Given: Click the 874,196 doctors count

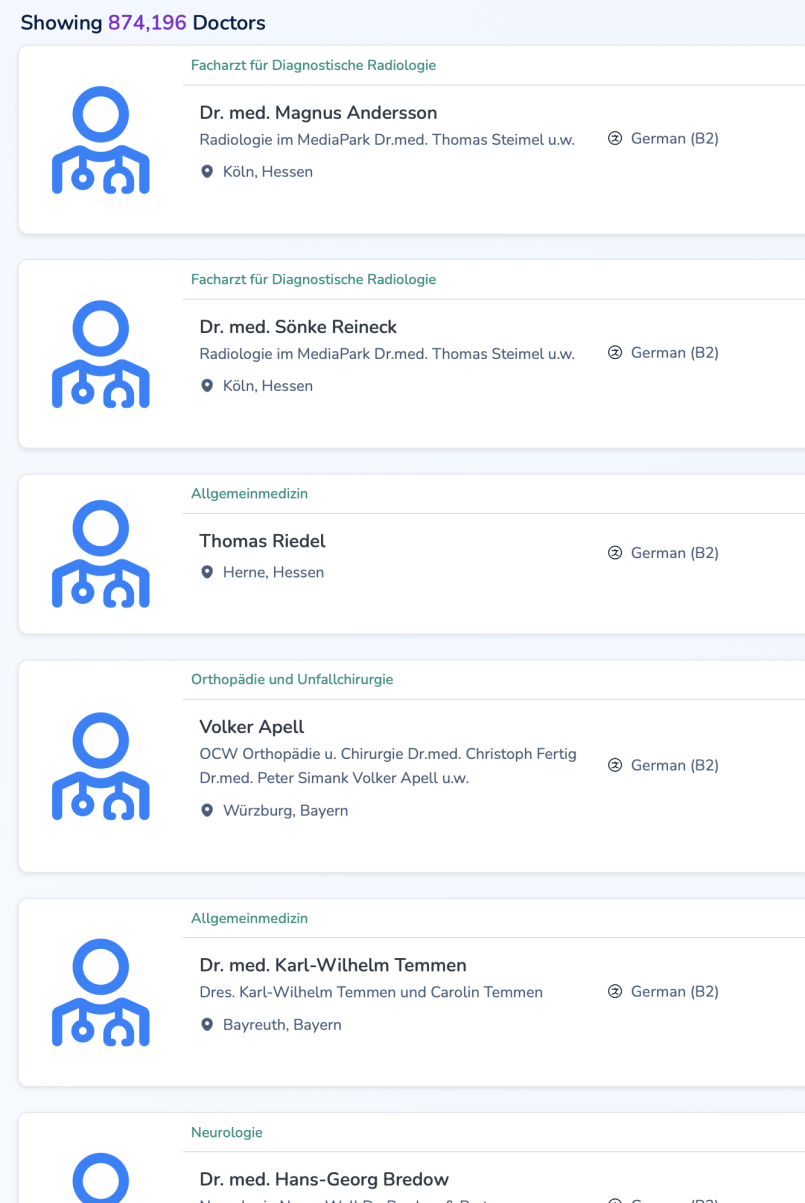Looking at the screenshot, I should (x=147, y=22).
